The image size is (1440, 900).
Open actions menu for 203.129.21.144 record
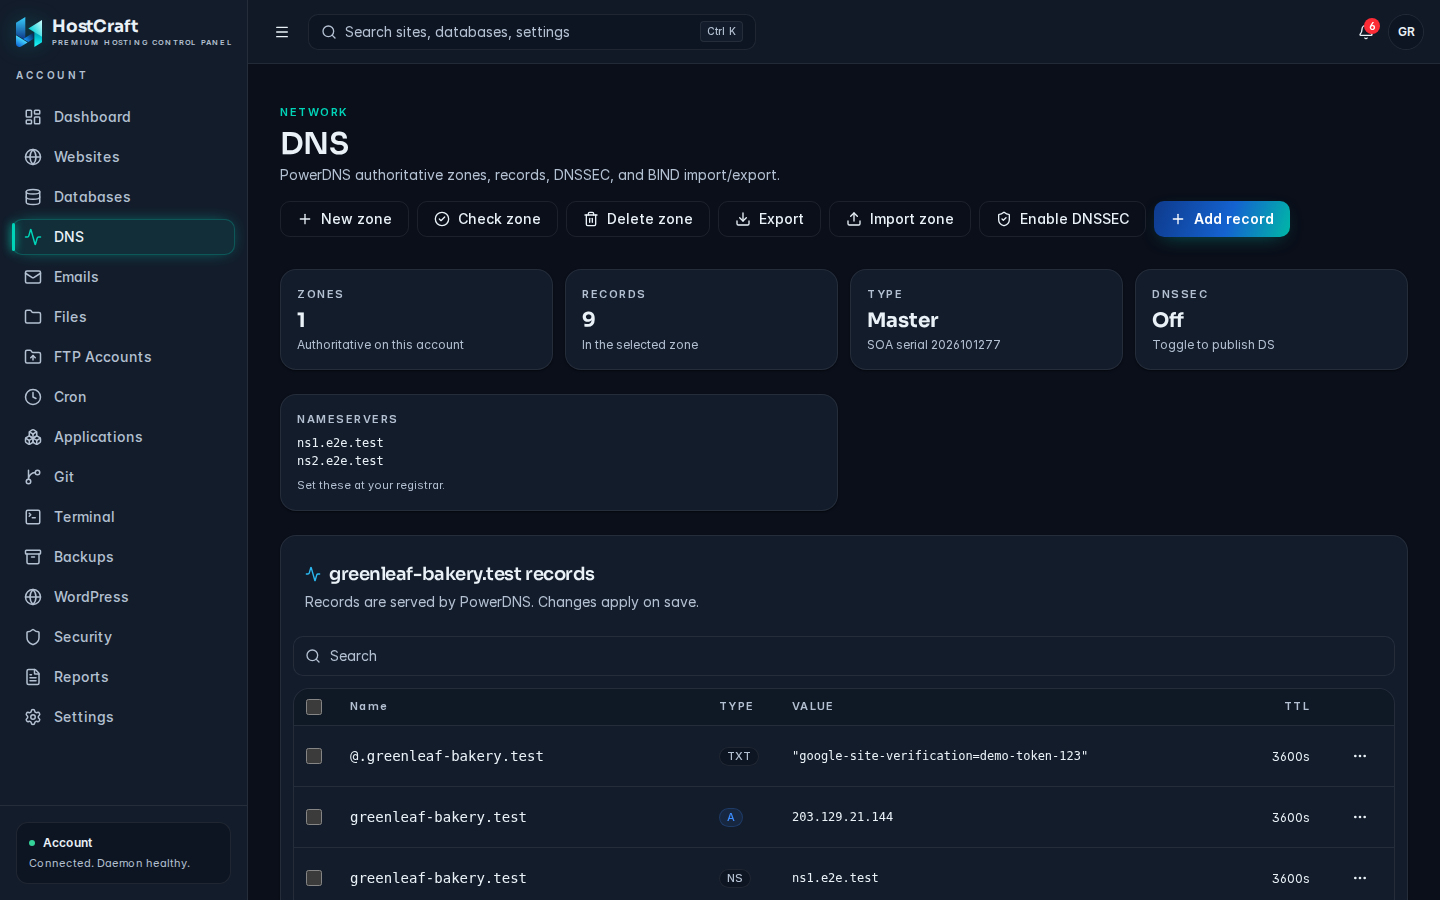point(1360,817)
